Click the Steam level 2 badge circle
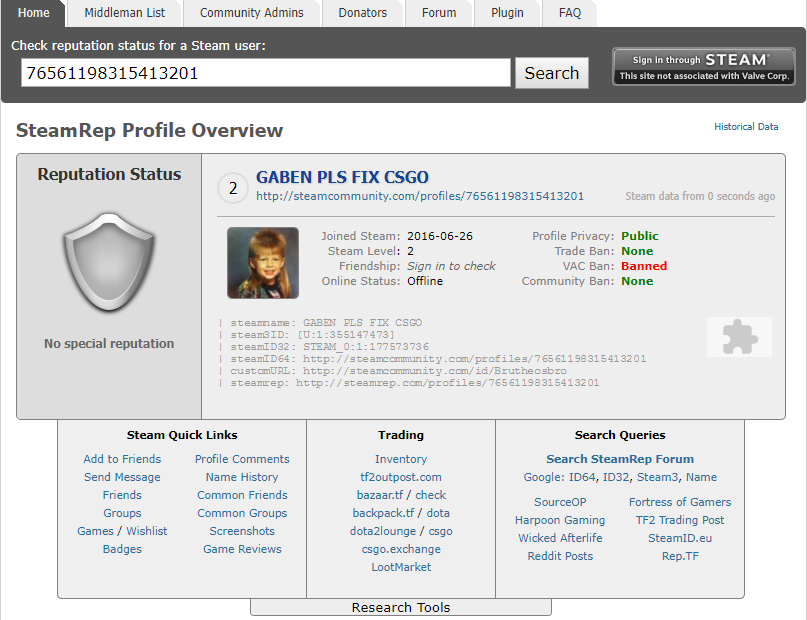The width and height of the screenshot is (807, 620). click(233, 188)
